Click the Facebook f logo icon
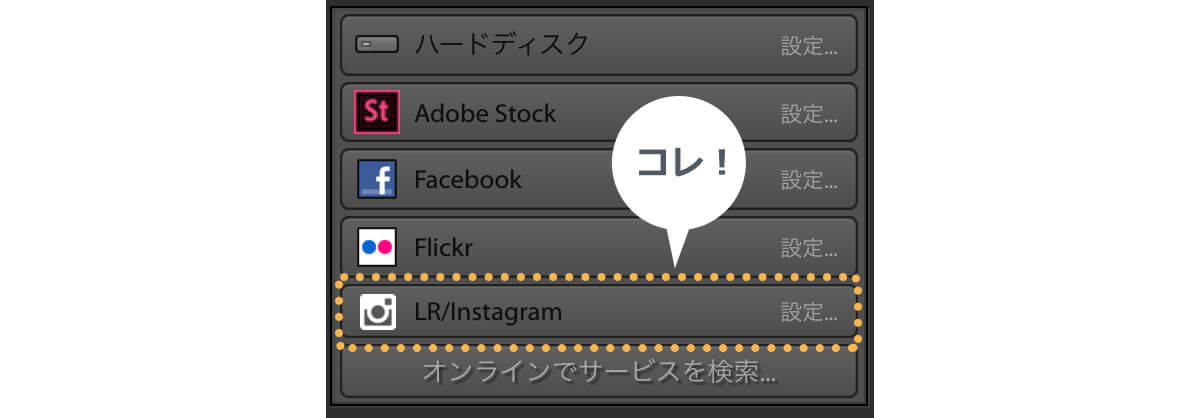This screenshot has width=1200, height=418. click(x=377, y=179)
